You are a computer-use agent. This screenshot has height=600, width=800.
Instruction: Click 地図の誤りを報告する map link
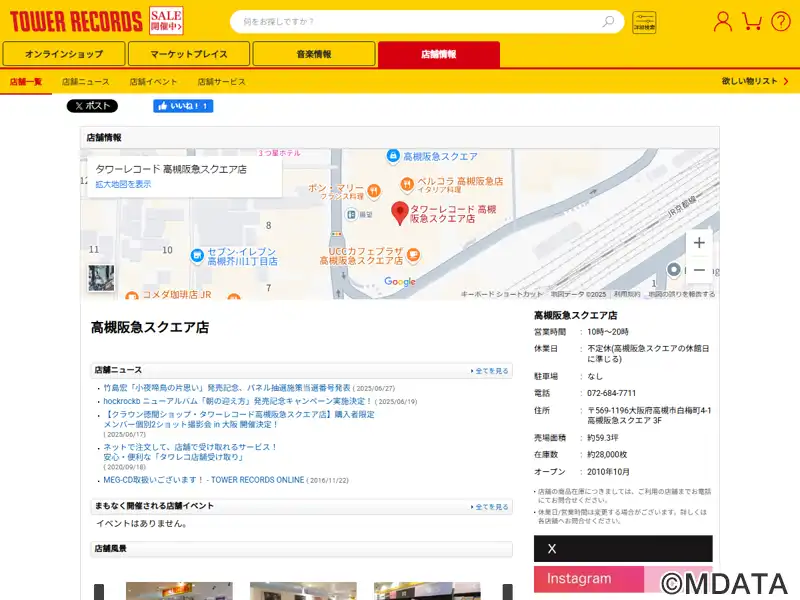(681, 294)
